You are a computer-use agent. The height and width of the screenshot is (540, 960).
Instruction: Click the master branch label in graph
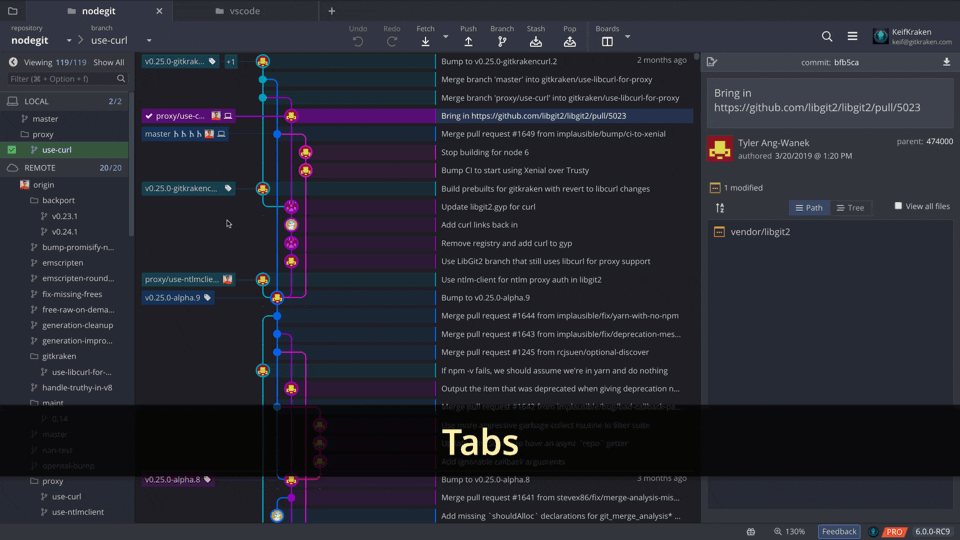[x=185, y=134]
